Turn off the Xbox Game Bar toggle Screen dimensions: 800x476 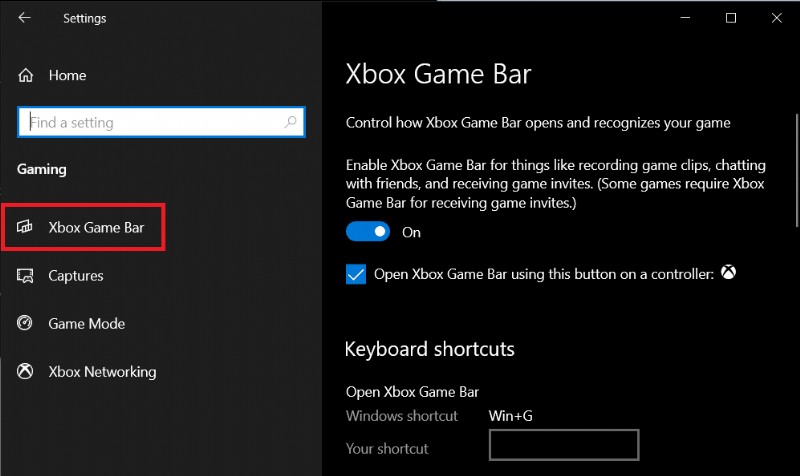[x=368, y=232]
